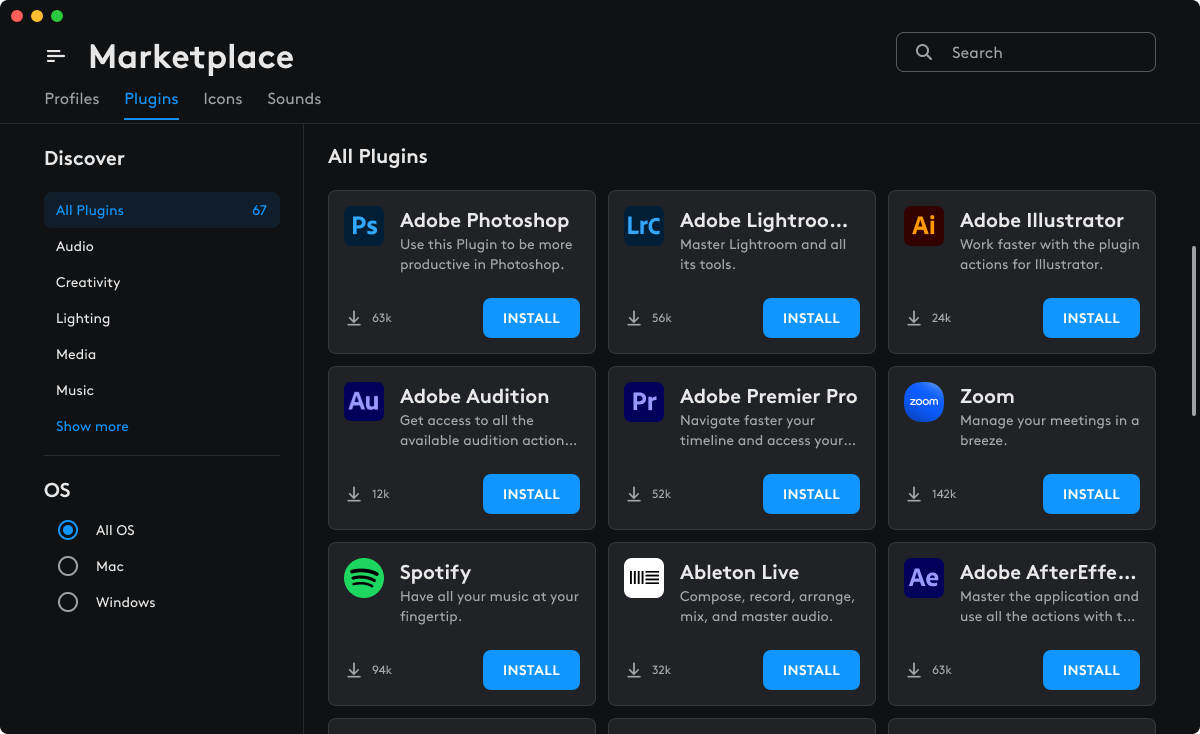This screenshot has height=734, width=1200.
Task: Install the Zoom plugin
Action: [1091, 494]
